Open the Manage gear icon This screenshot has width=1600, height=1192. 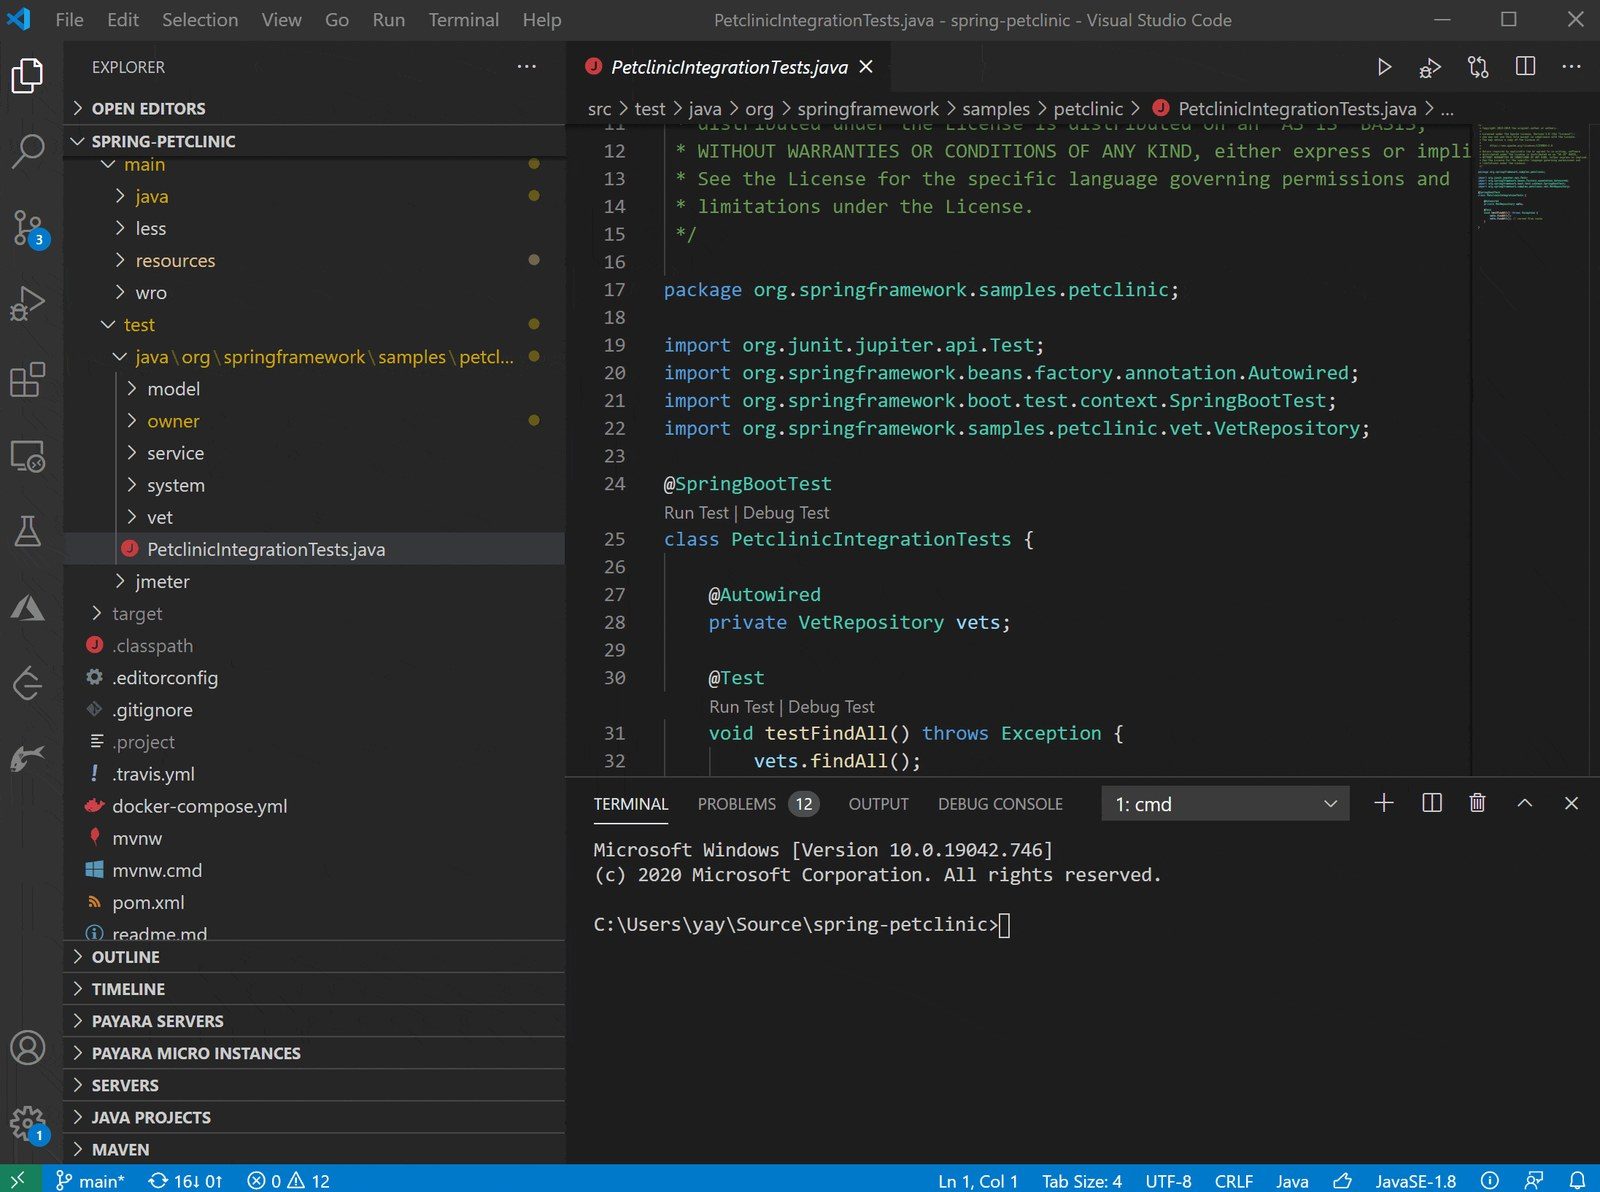[27, 1124]
